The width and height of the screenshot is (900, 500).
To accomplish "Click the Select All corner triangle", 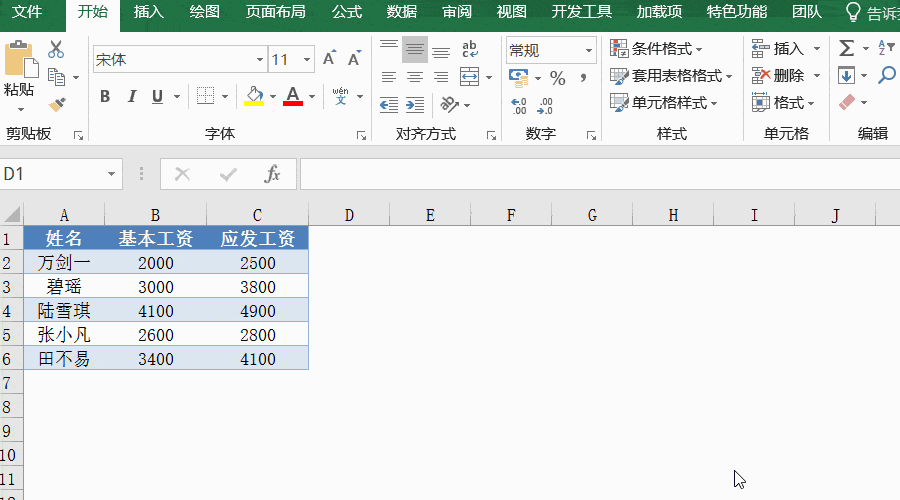I will tap(12, 215).
